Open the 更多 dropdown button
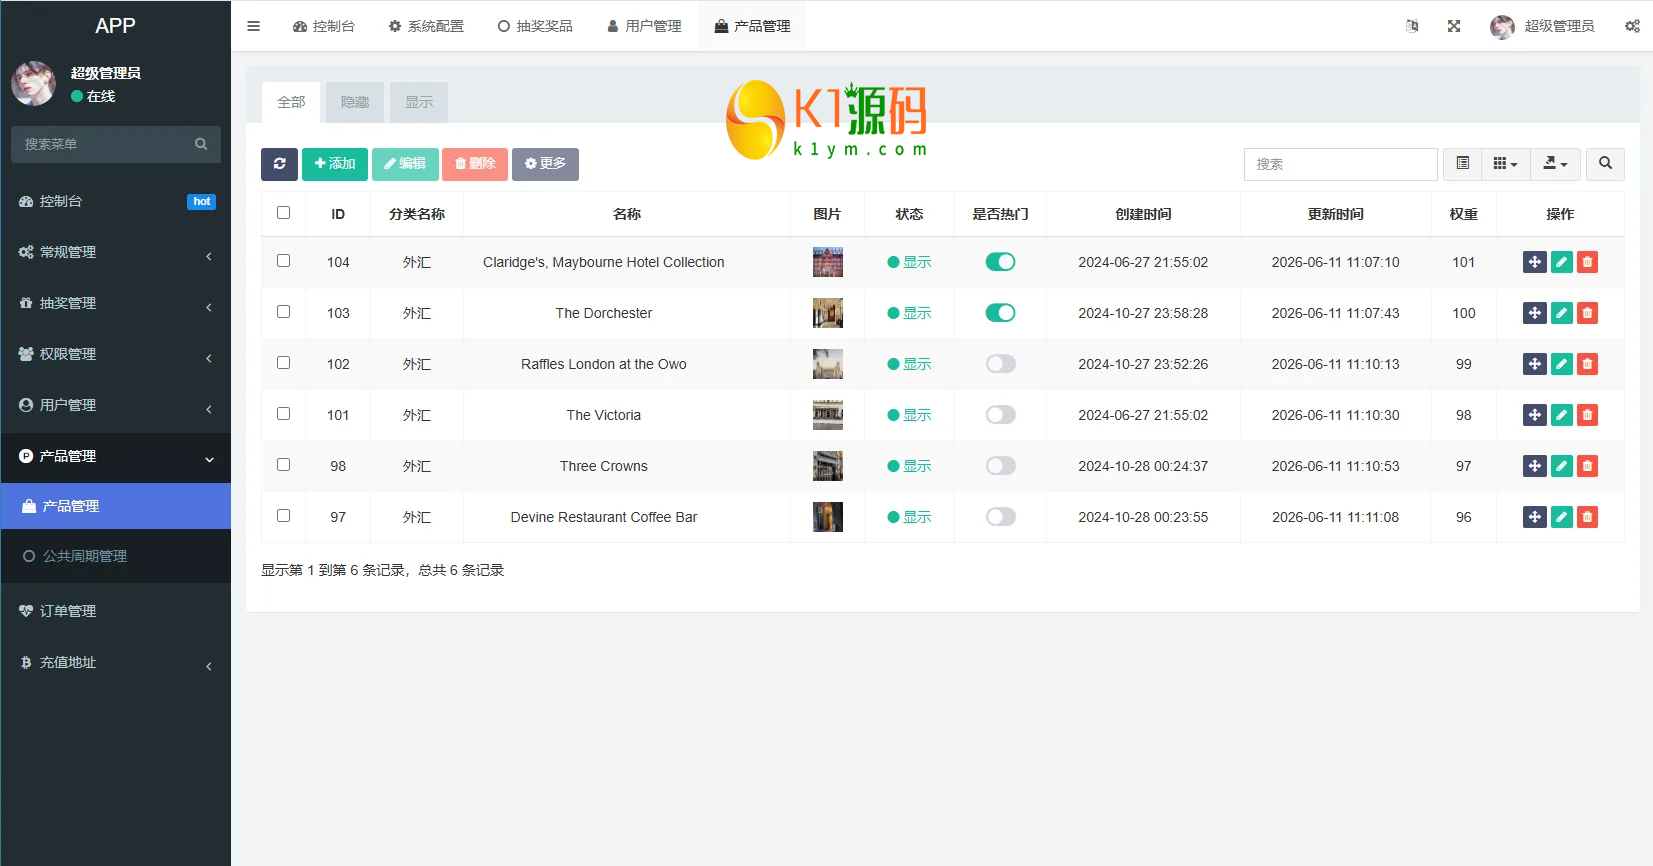The image size is (1653, 866). click(545, 164)
